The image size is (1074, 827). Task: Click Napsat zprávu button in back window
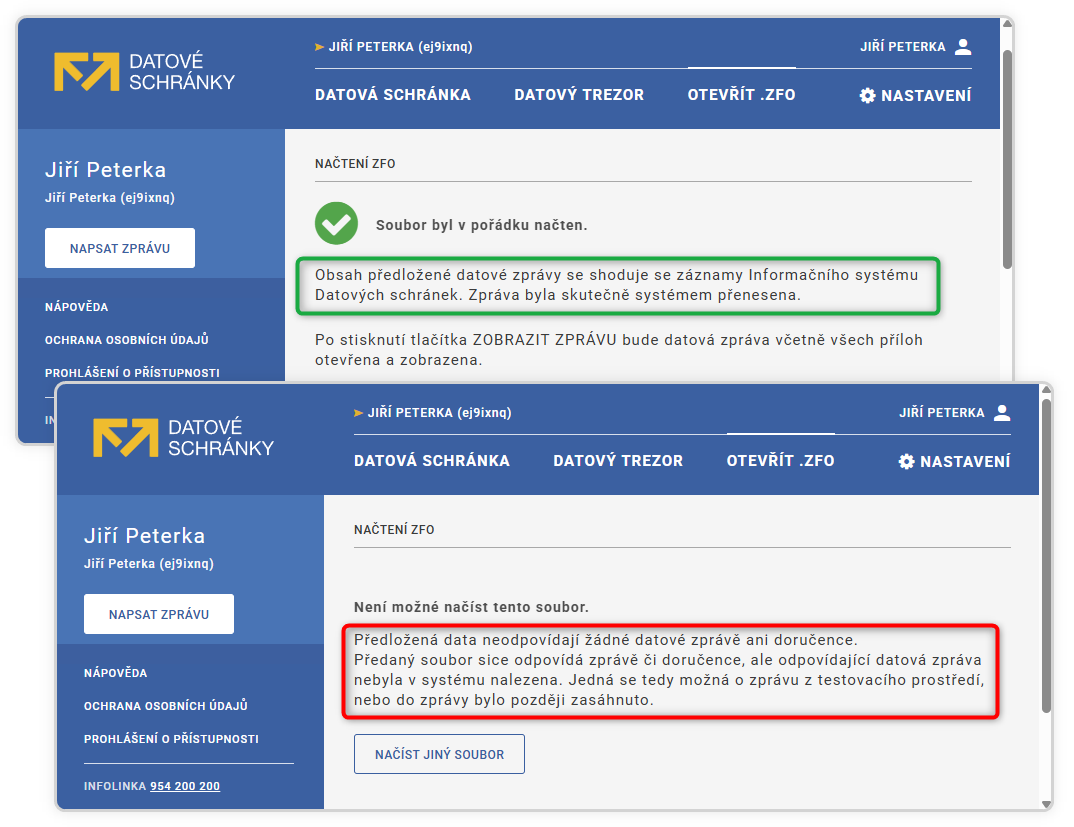(x=120, y=248)
